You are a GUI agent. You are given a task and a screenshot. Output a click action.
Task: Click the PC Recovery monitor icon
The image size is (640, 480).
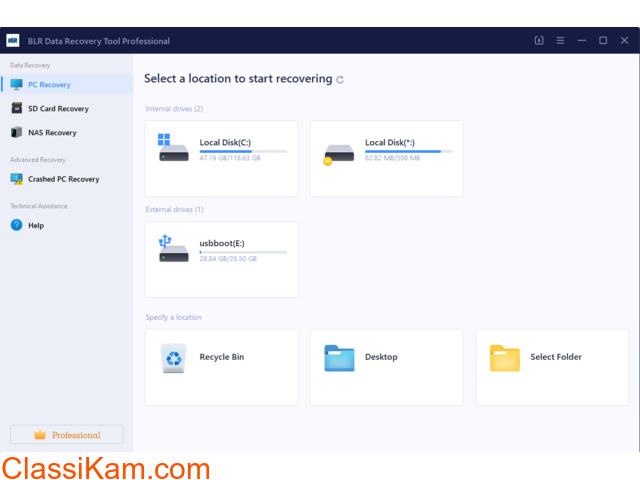16,84
